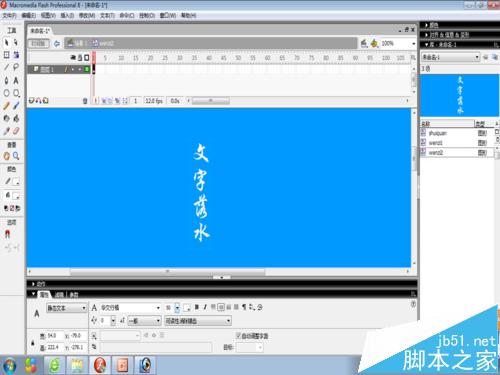Toggle the Center Frame button in timeline

(x=96, y=101)
